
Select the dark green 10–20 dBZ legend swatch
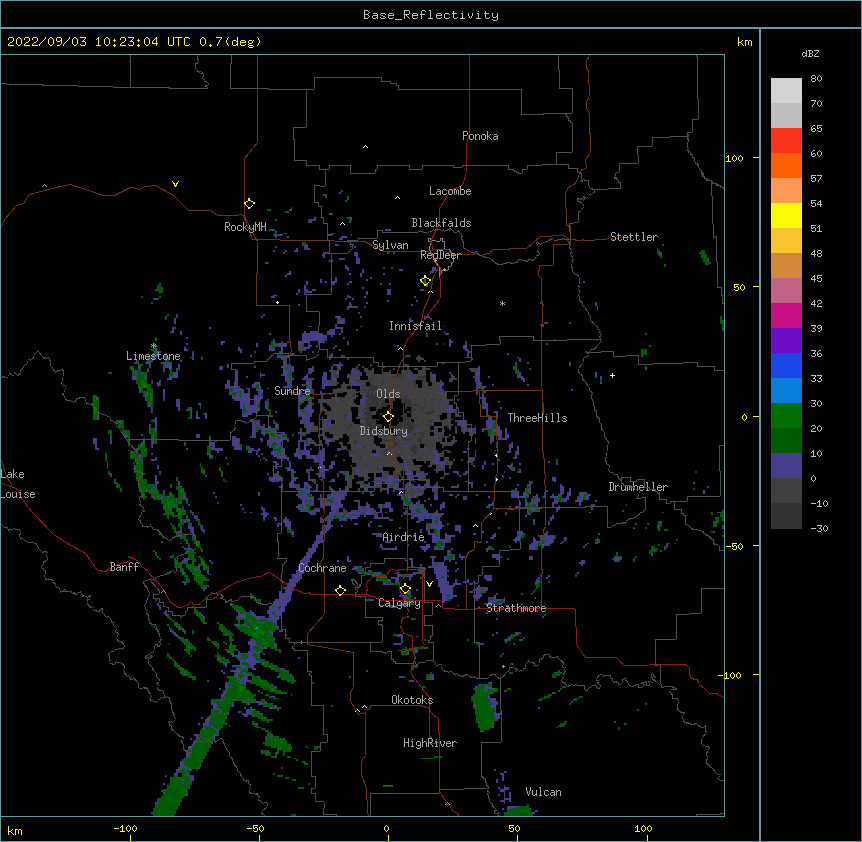pos(786,441)
